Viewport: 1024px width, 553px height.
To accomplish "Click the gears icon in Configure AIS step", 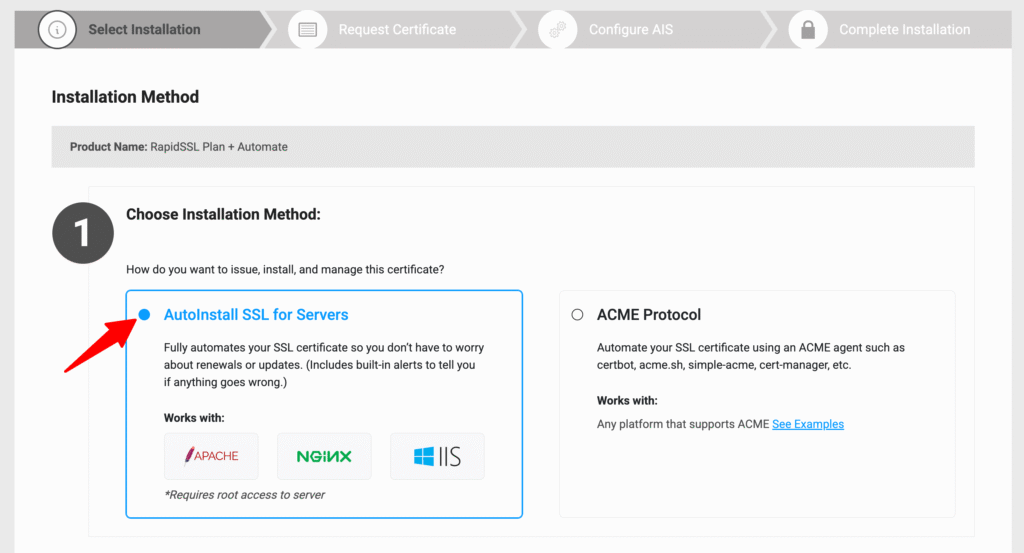I will click(x=558, y=29).
